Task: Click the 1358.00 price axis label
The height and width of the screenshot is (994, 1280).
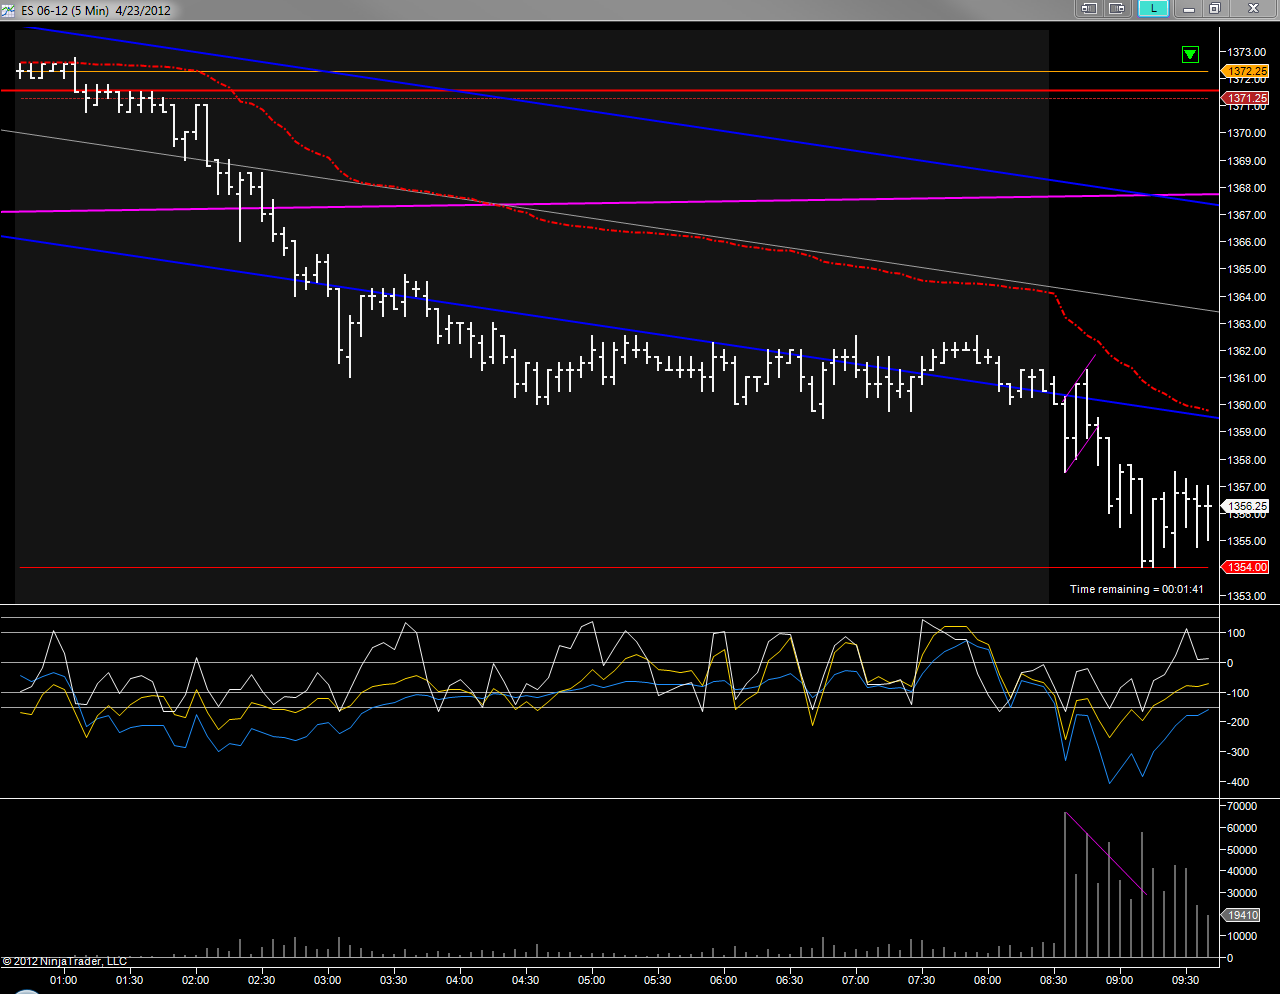Action: pyautogui.click(x=1247, y=460)
